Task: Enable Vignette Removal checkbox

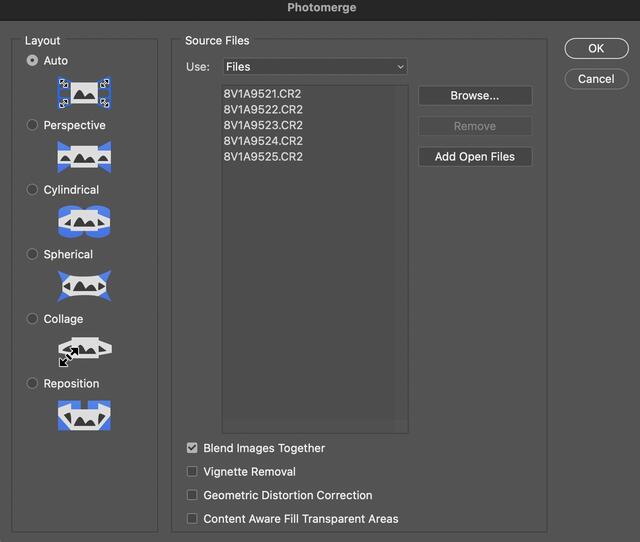Action: [192, 471]
